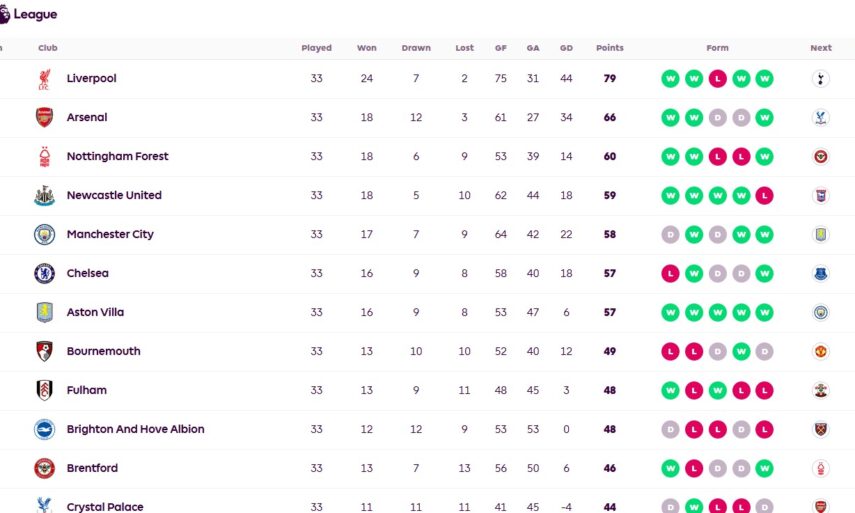Click the Newcastle United crest icon
This screenshot has width=855, height=513.
tap(44, 196)
